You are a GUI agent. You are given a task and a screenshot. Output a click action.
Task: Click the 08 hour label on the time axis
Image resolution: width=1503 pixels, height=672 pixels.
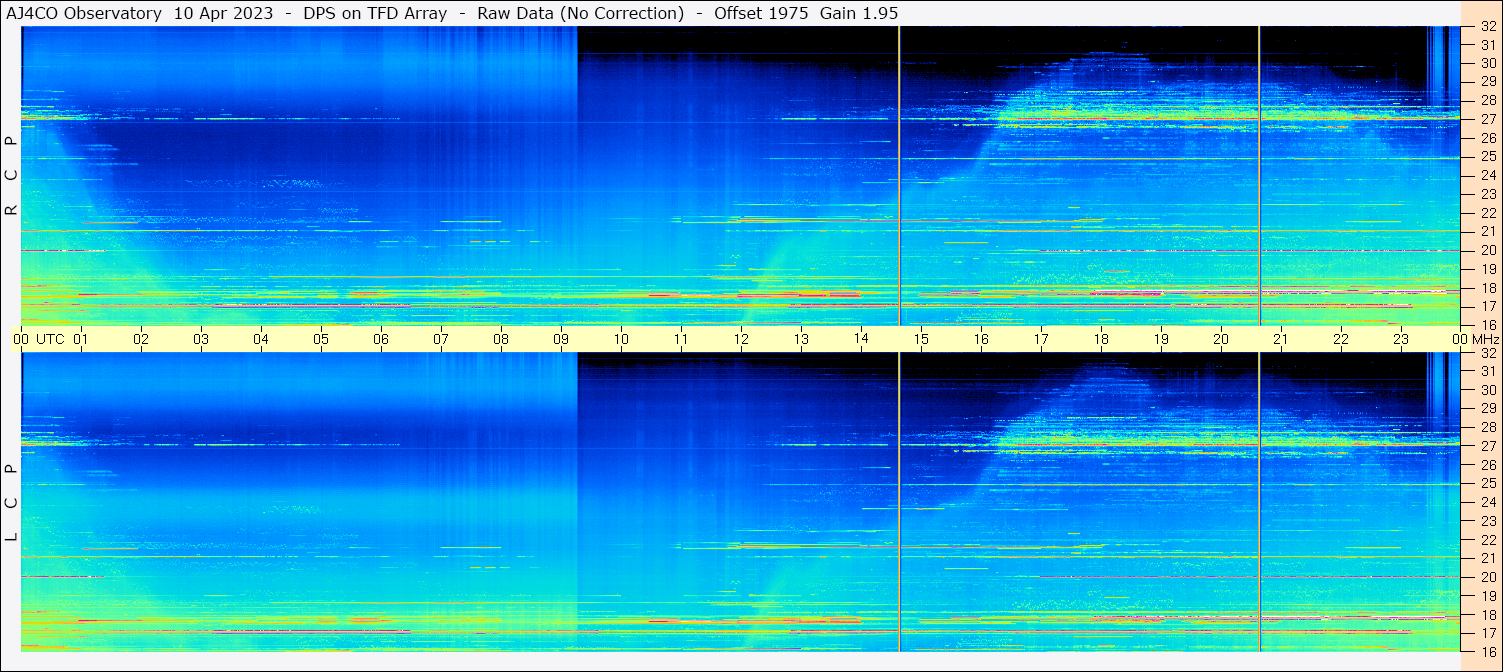coord(501,339)
